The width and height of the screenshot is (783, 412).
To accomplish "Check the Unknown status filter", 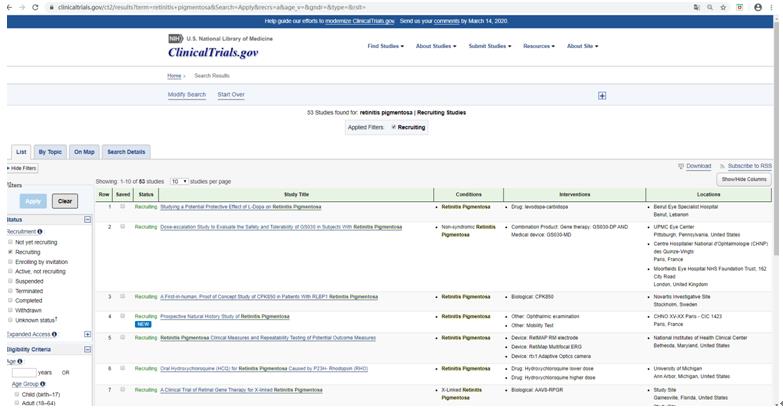I will point(10,320).
